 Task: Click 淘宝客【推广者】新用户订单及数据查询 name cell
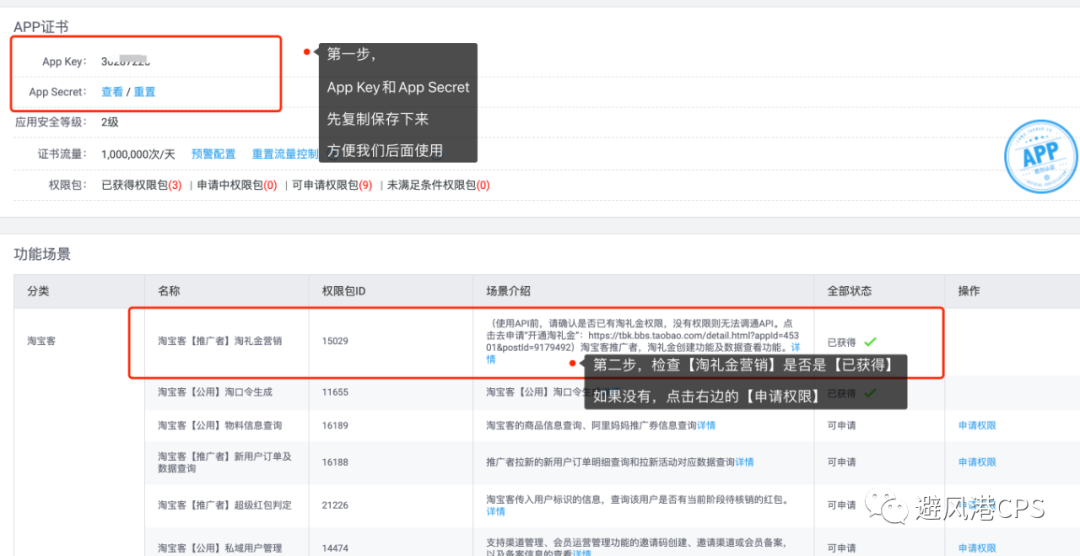coord(225,462)
